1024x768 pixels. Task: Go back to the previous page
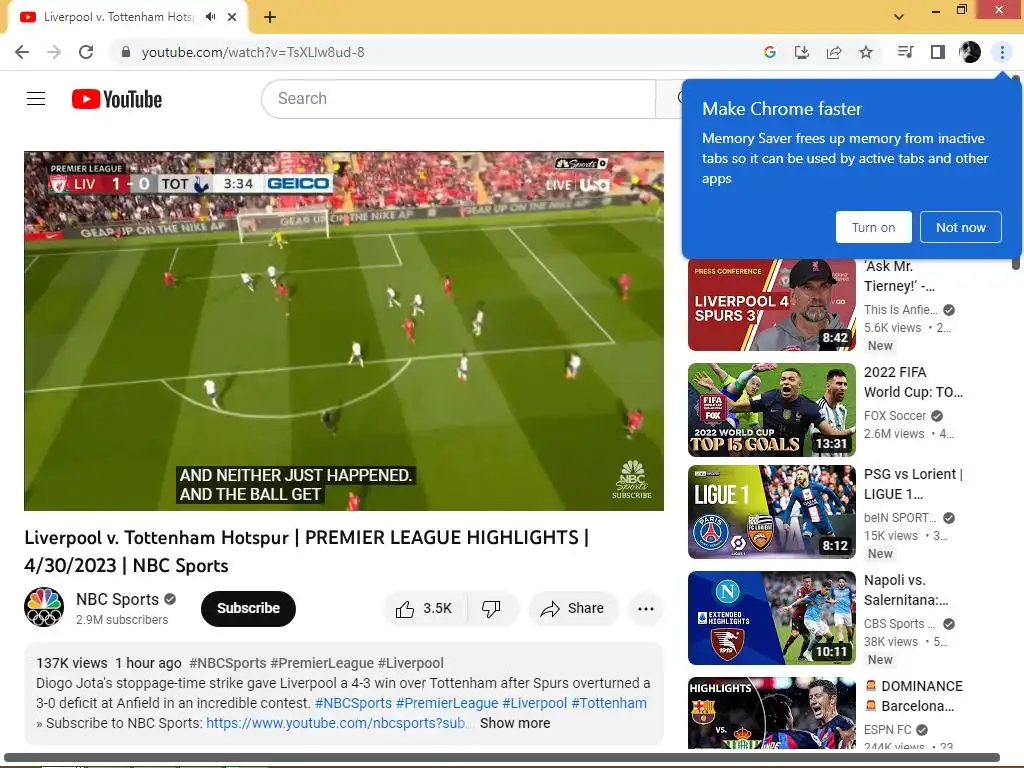click(22, 52)
